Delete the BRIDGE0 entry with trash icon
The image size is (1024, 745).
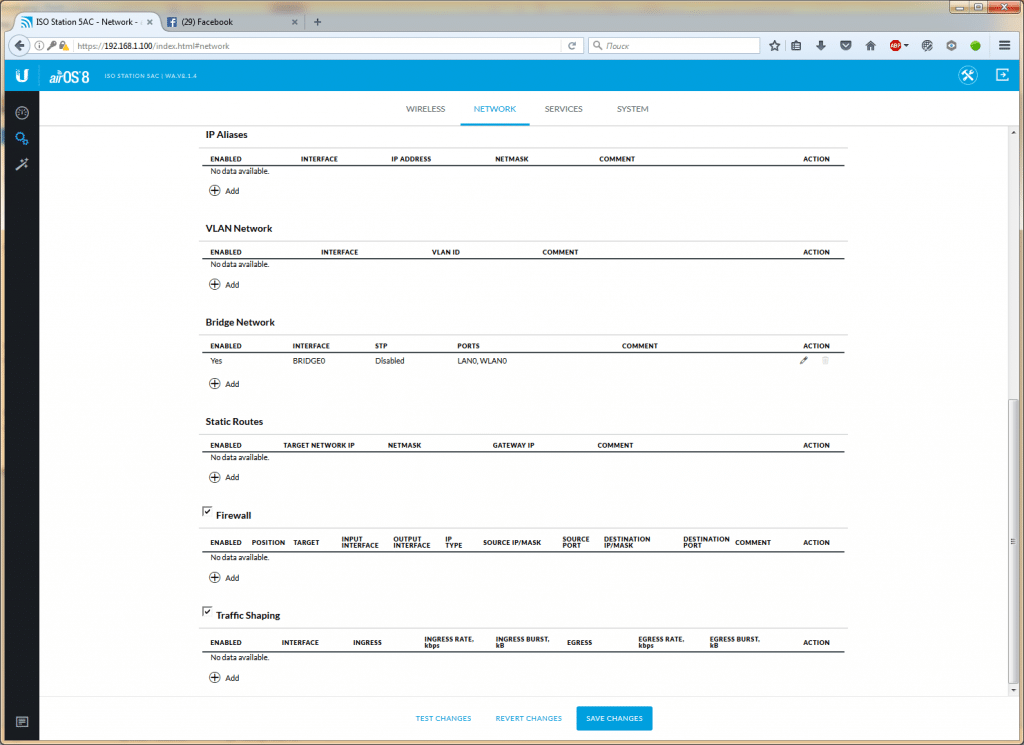825,361
